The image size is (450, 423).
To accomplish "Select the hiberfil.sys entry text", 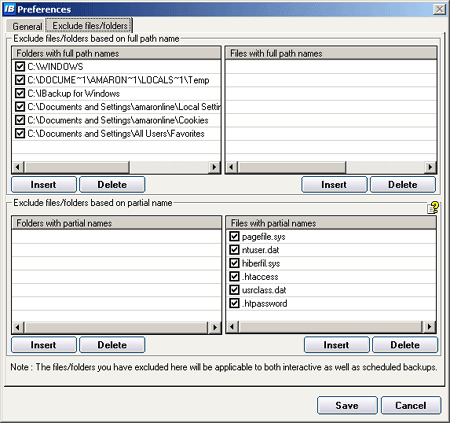I will (x=261, y=264).
